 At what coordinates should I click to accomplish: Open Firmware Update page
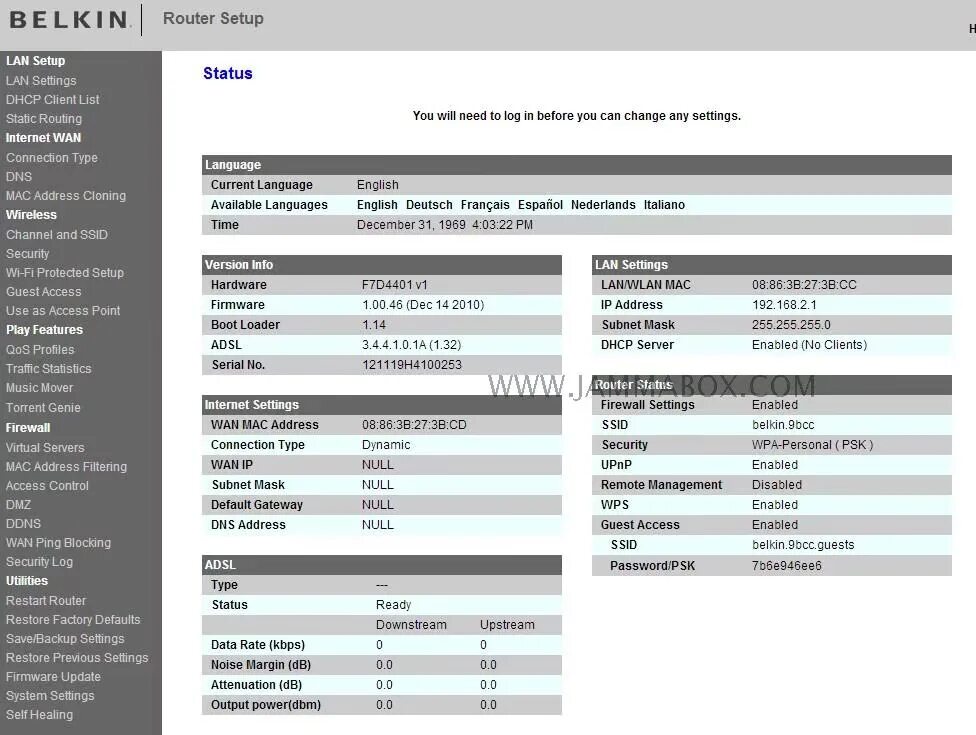(53, 676)
